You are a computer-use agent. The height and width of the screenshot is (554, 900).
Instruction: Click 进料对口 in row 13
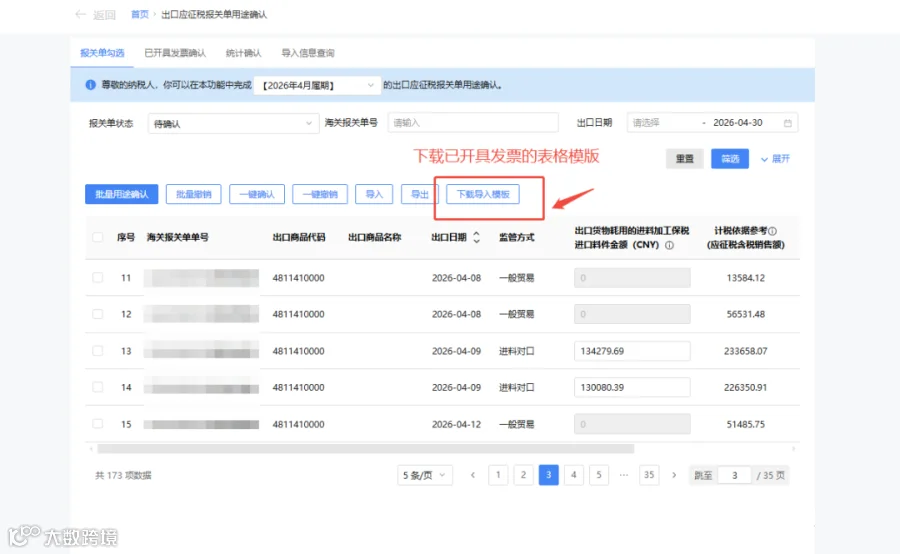[x=517, y=351]
